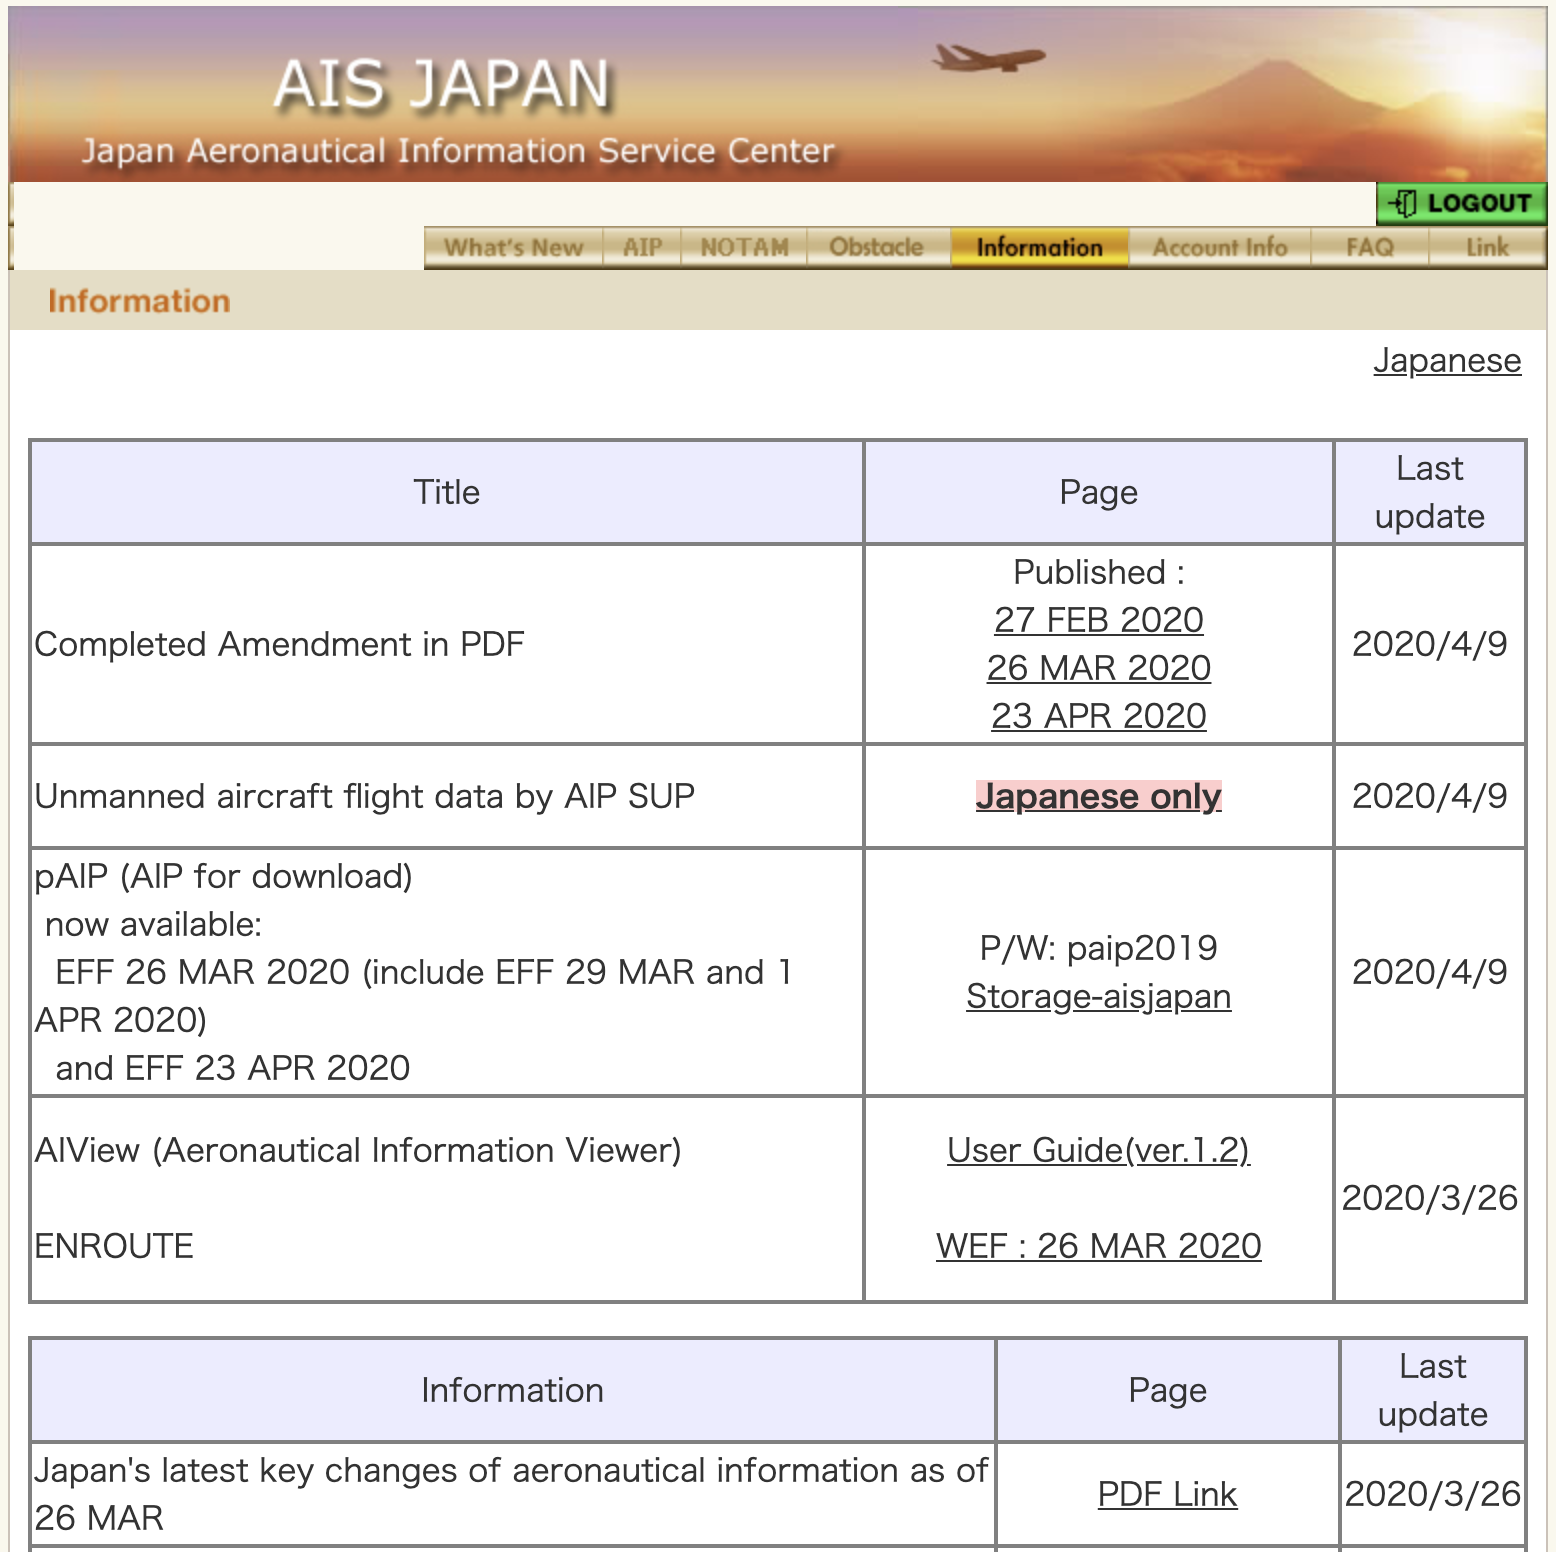Open the Account Info tab

tap(1219, 247)
